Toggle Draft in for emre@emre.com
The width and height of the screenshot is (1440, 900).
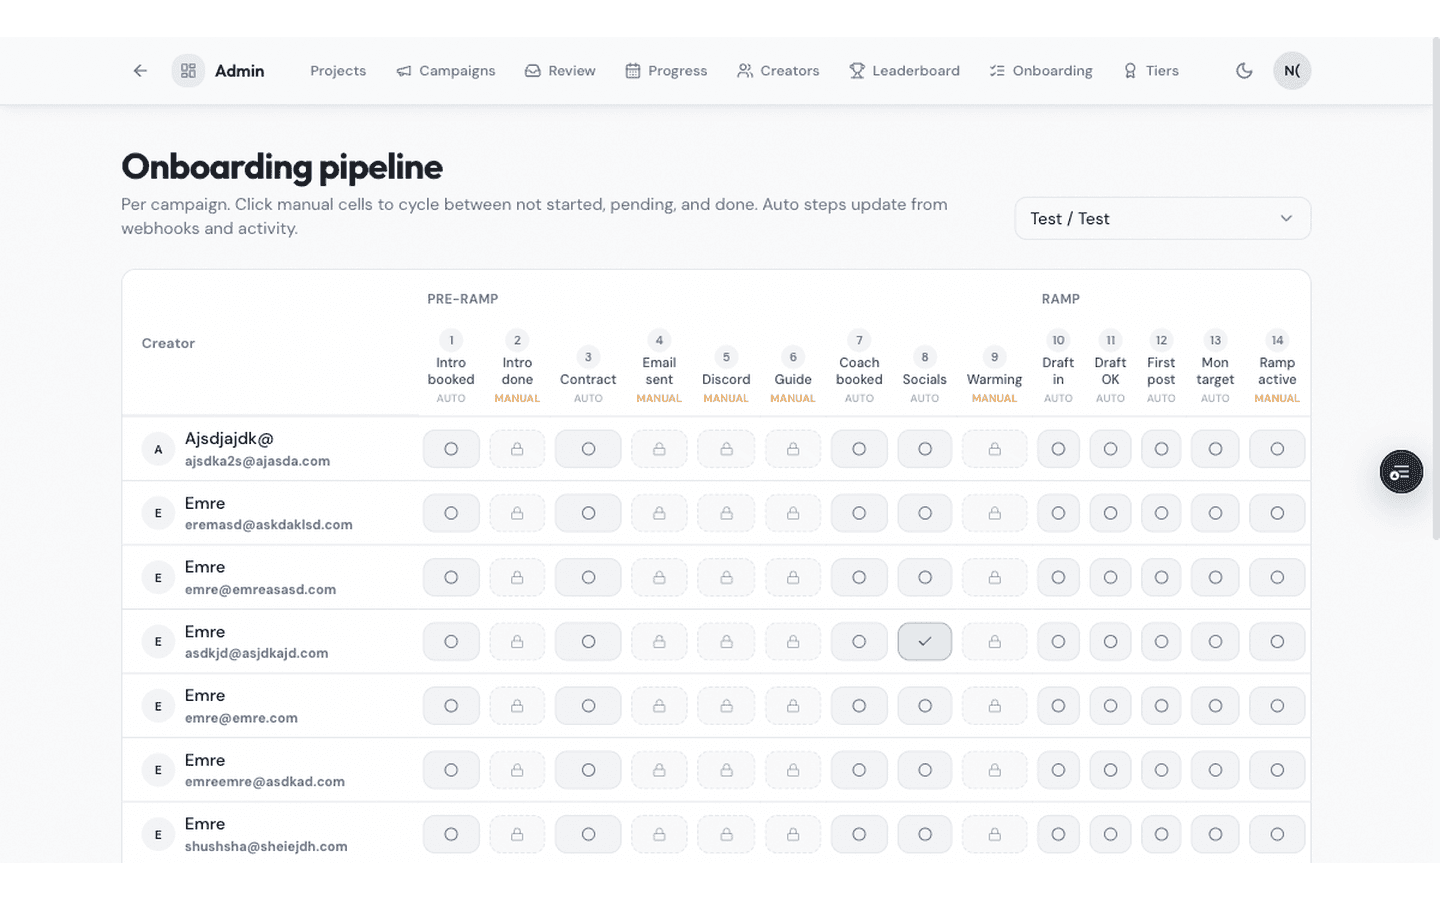point(1058,706)
